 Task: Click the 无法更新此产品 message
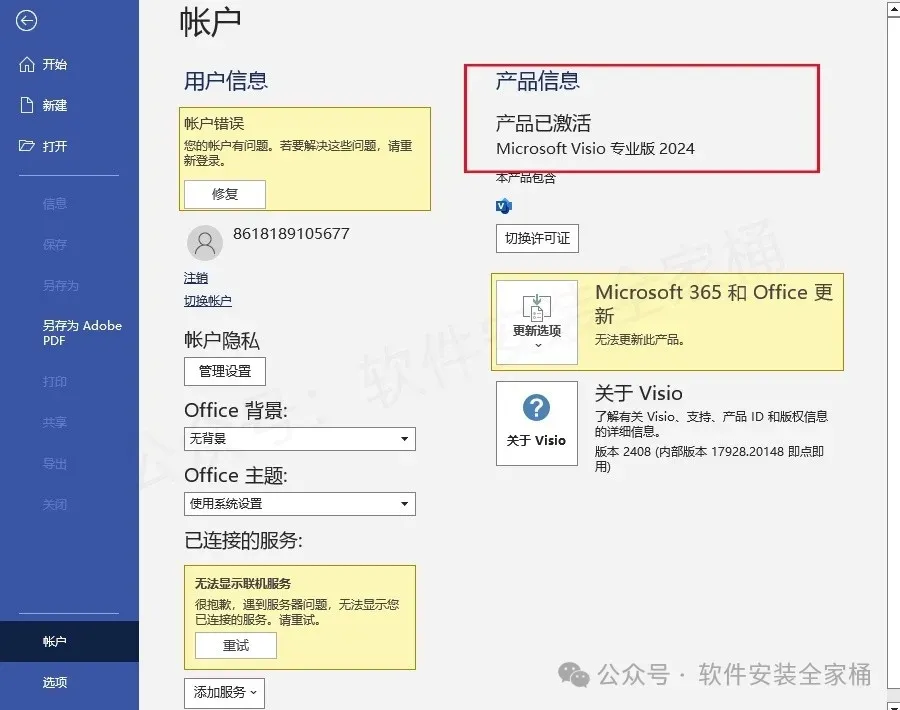coord(640,340)
